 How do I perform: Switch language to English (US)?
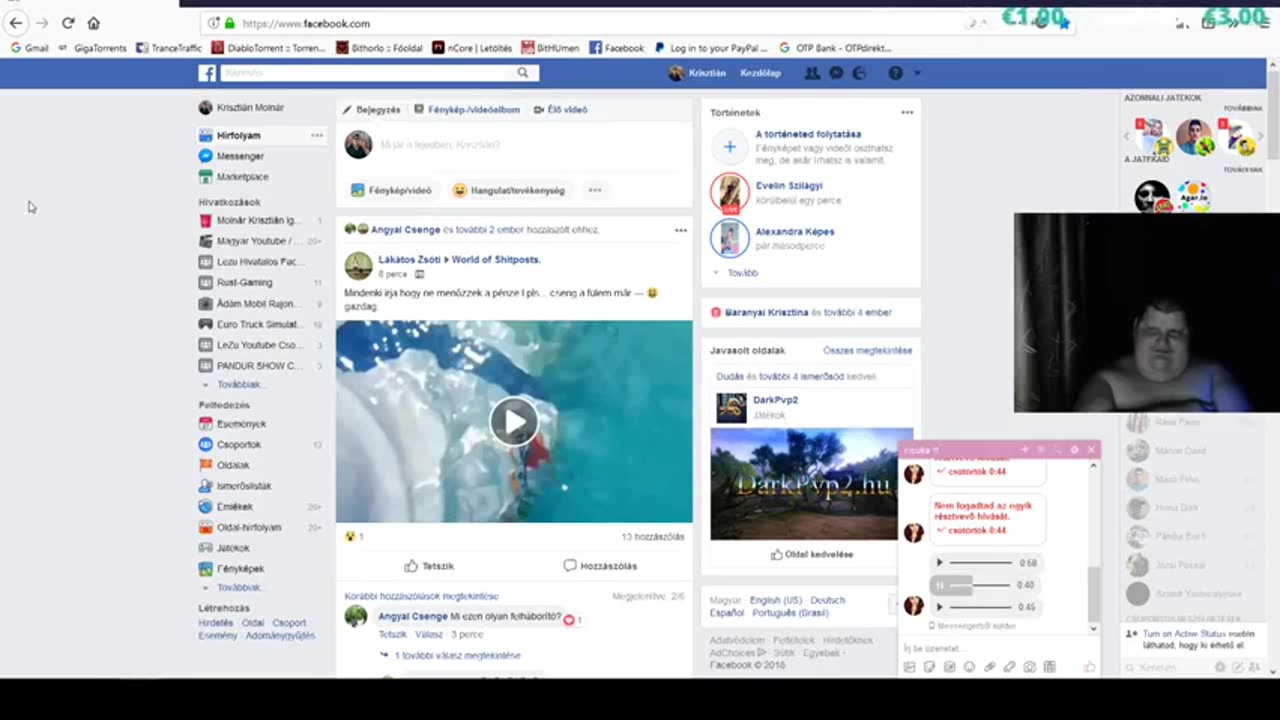pos(777,600)
